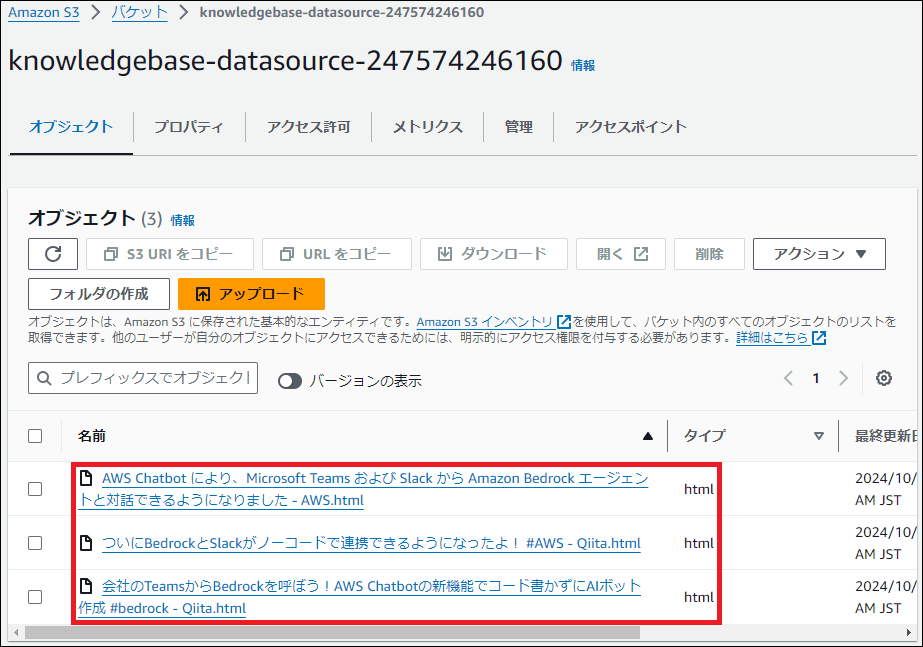Toggle the バージョンの表示 switch

[x=290, y=381]
